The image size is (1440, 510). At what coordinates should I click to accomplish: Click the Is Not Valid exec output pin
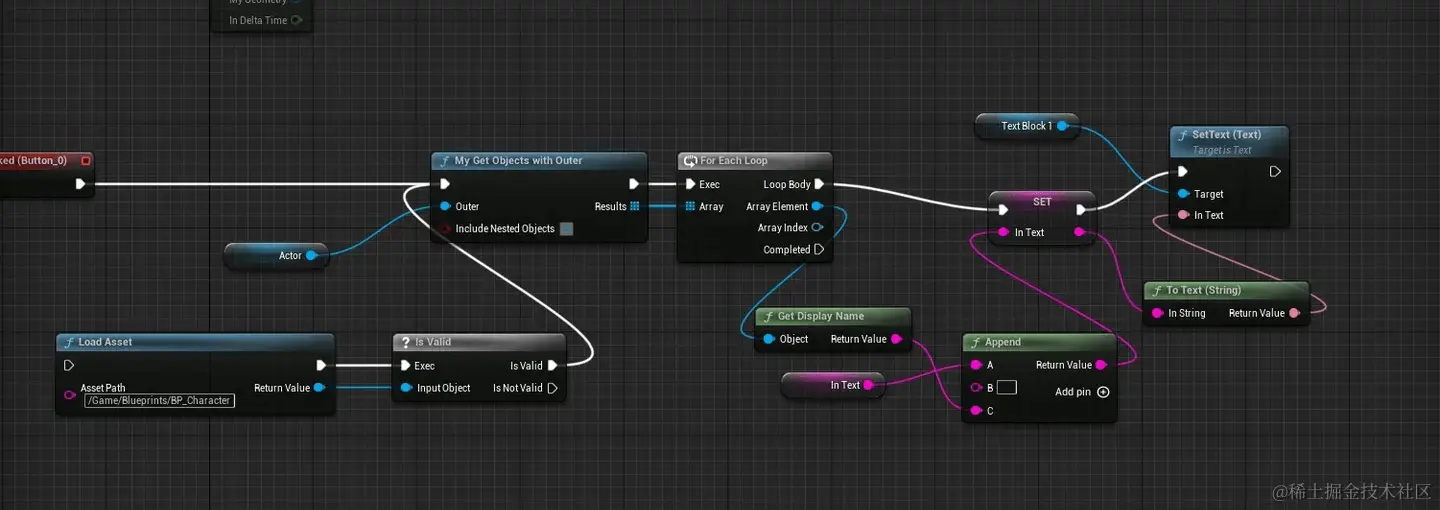coord(552,388)
